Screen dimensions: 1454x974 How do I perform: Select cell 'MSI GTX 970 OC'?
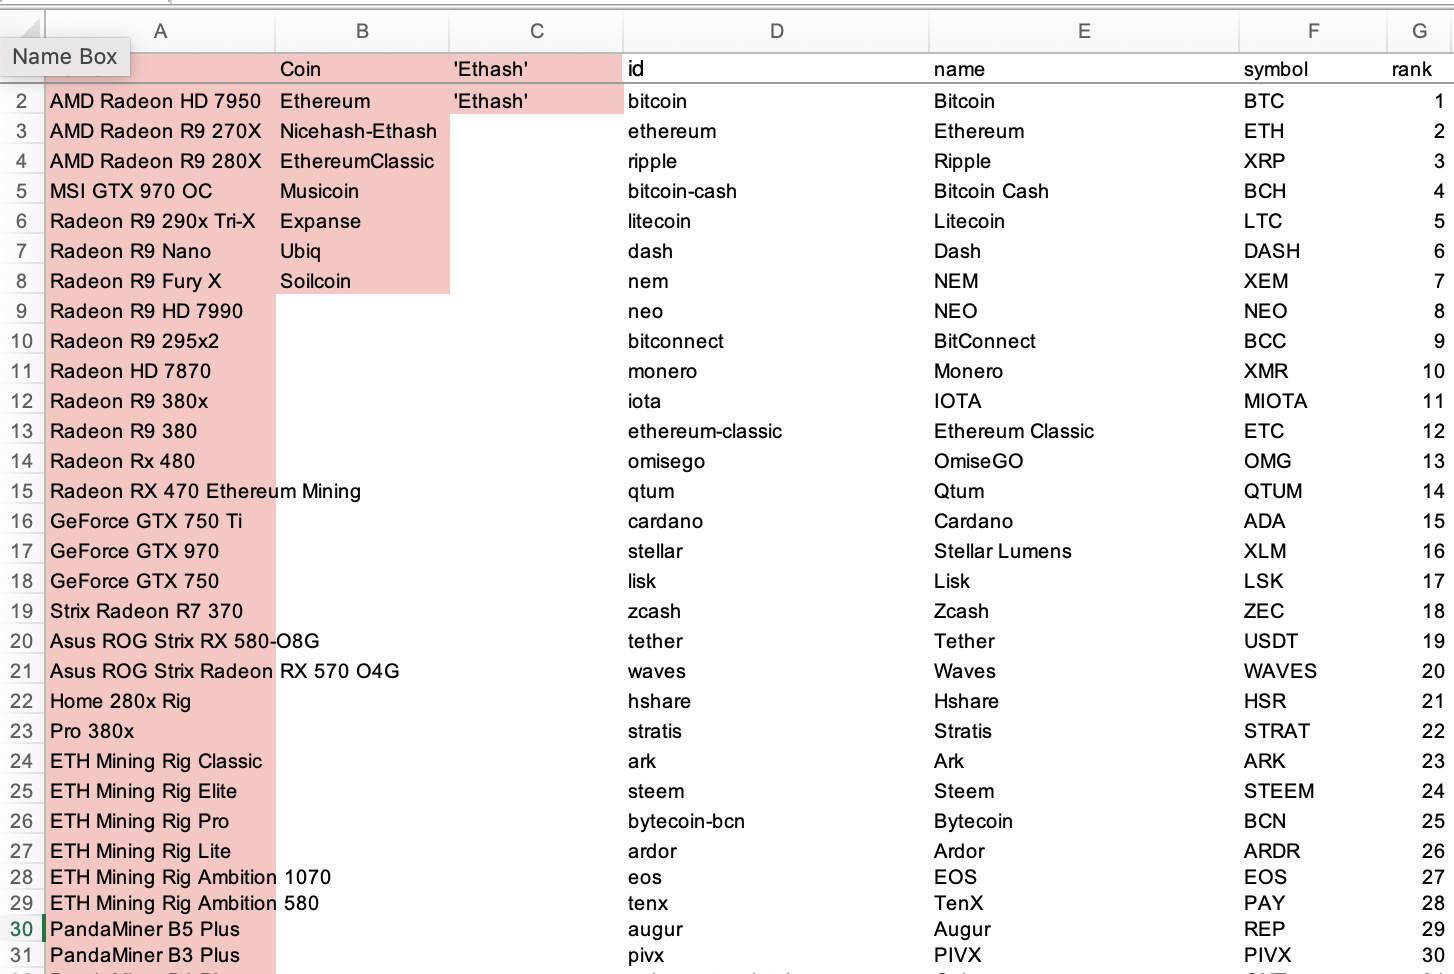tap(160, 191)
